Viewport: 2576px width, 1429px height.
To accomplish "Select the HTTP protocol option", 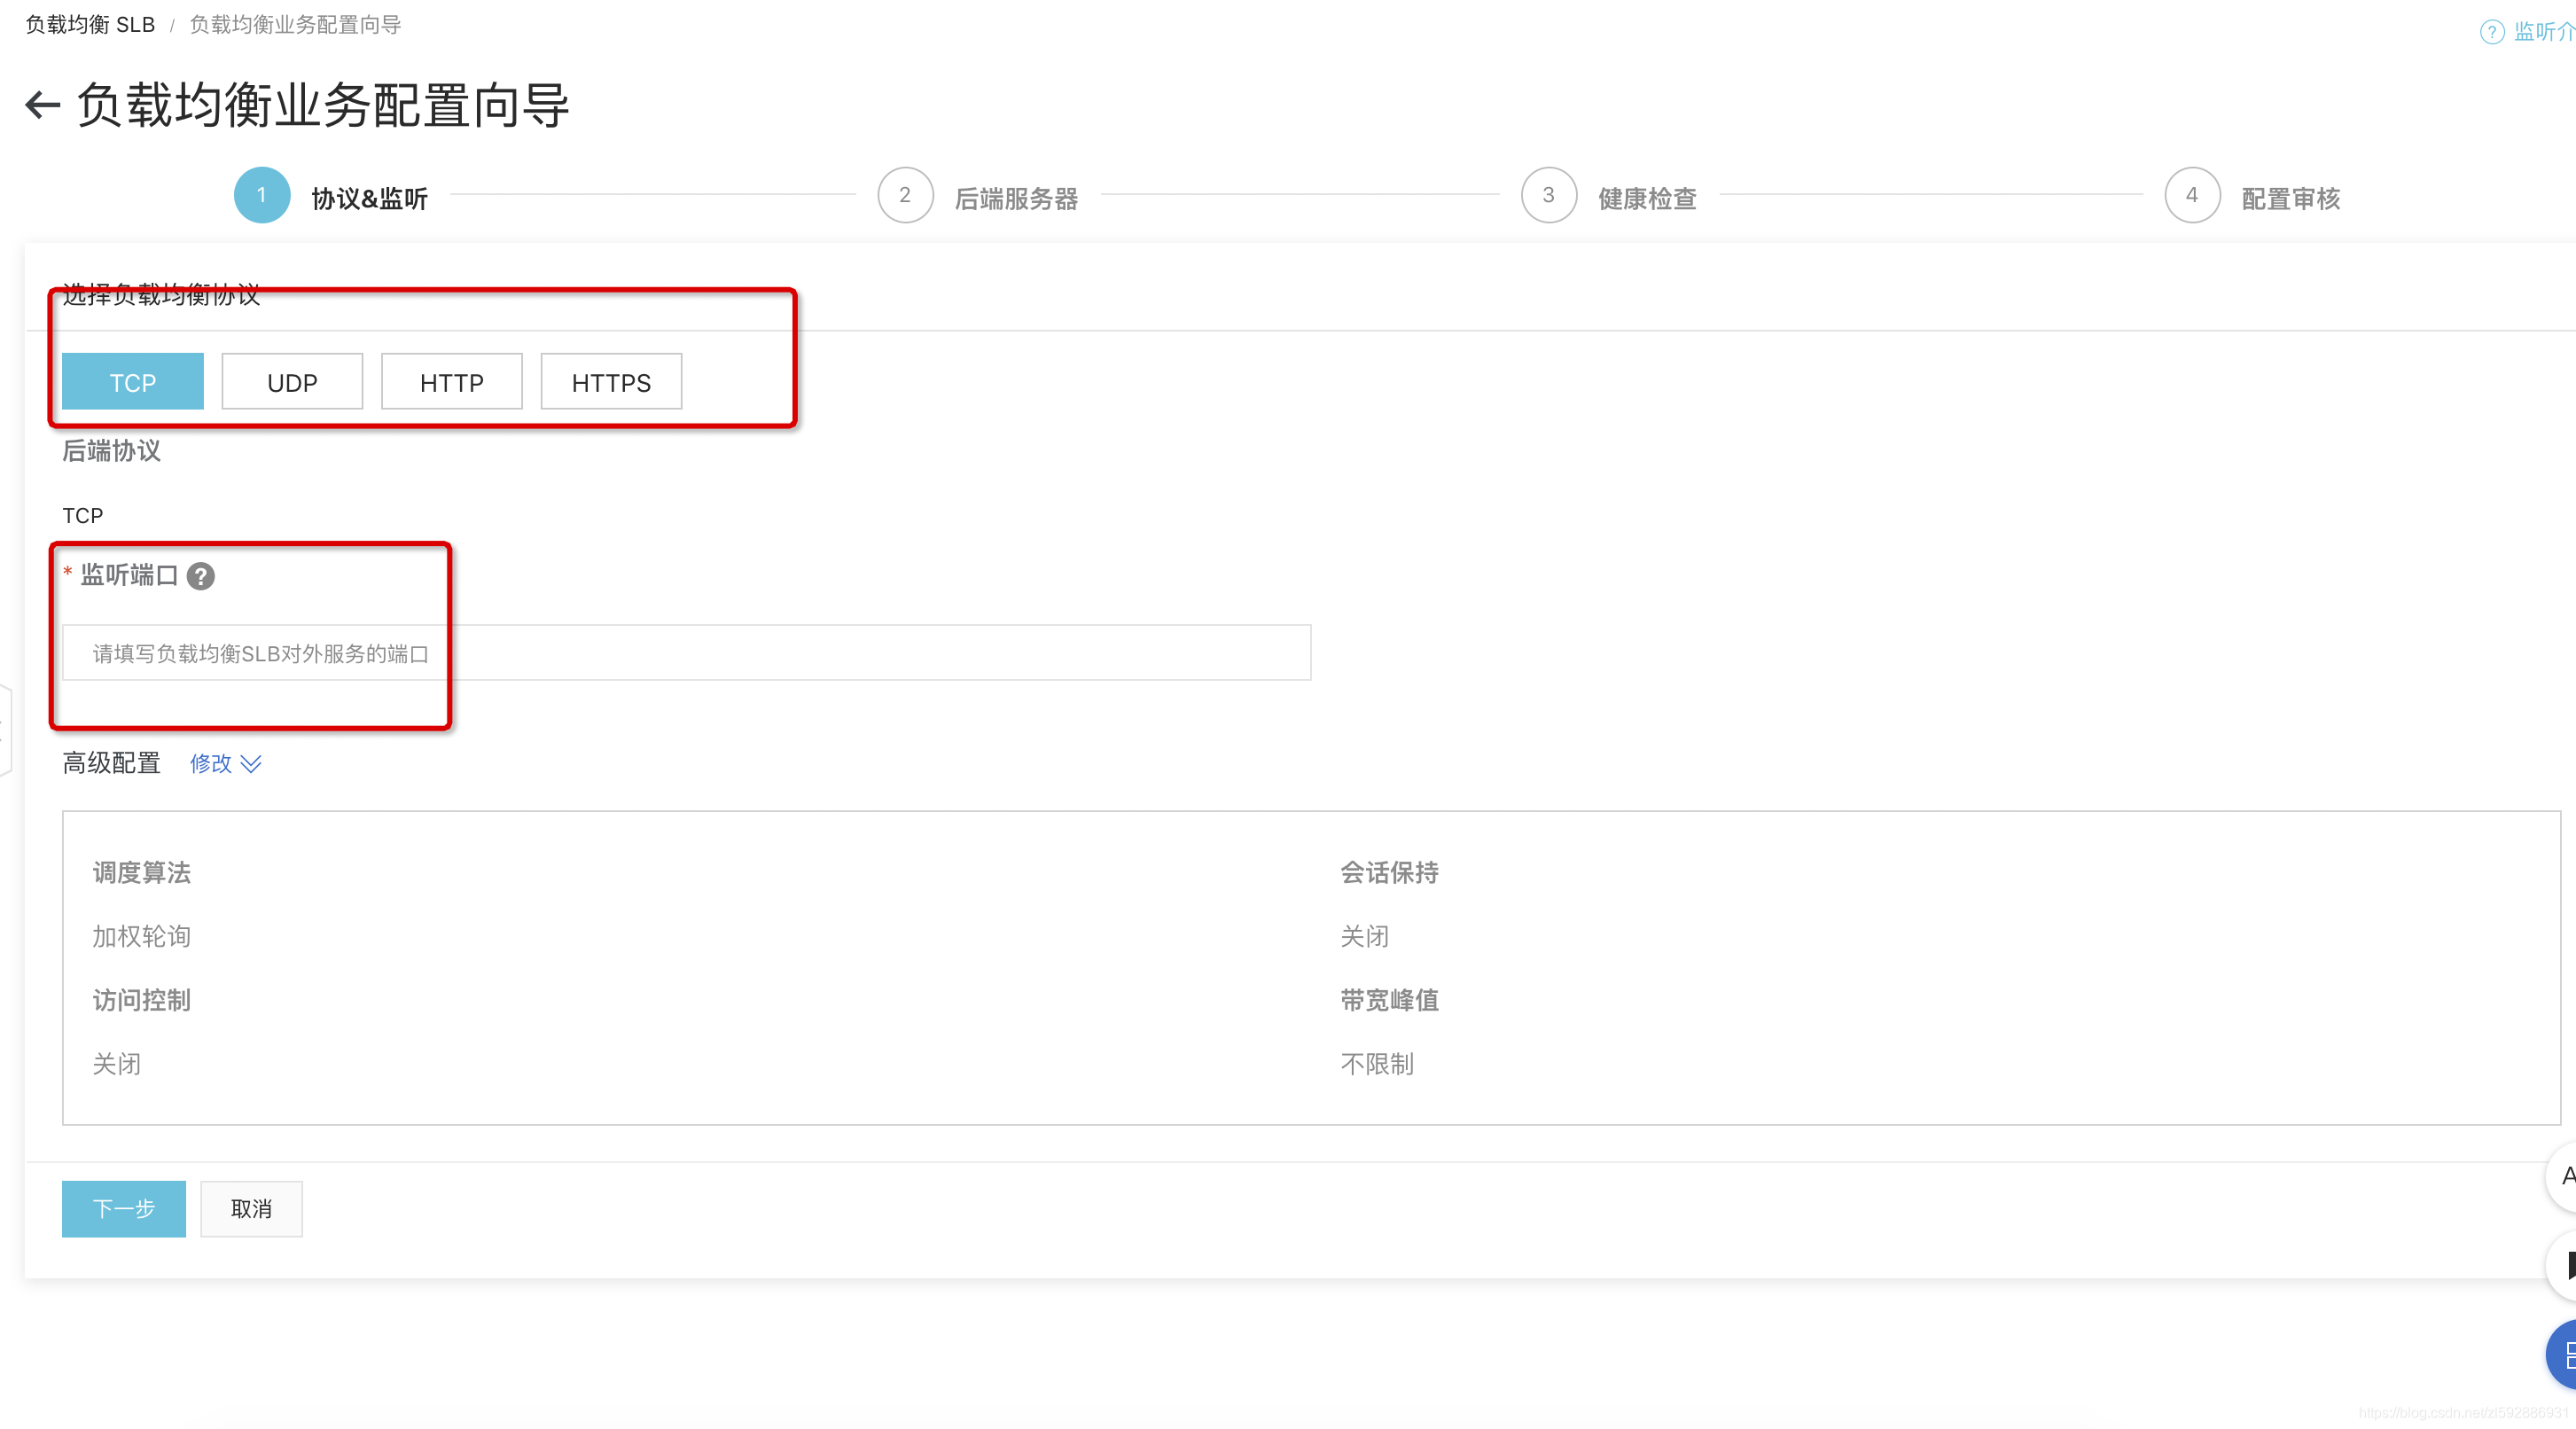I will (451, 382).
